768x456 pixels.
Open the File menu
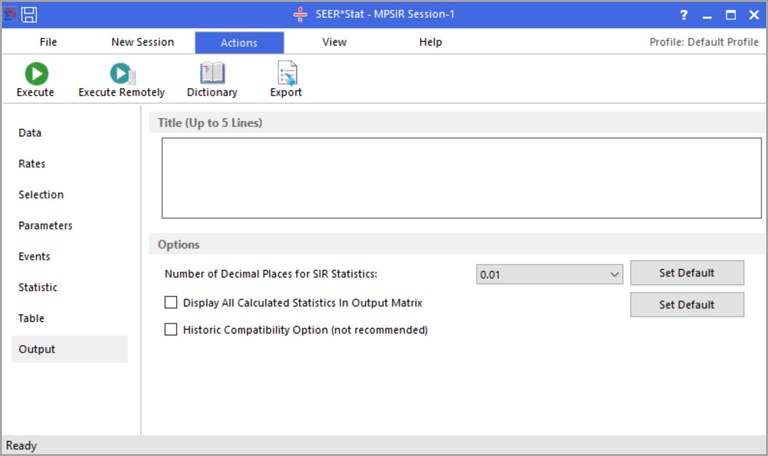[x=48, y=42]
